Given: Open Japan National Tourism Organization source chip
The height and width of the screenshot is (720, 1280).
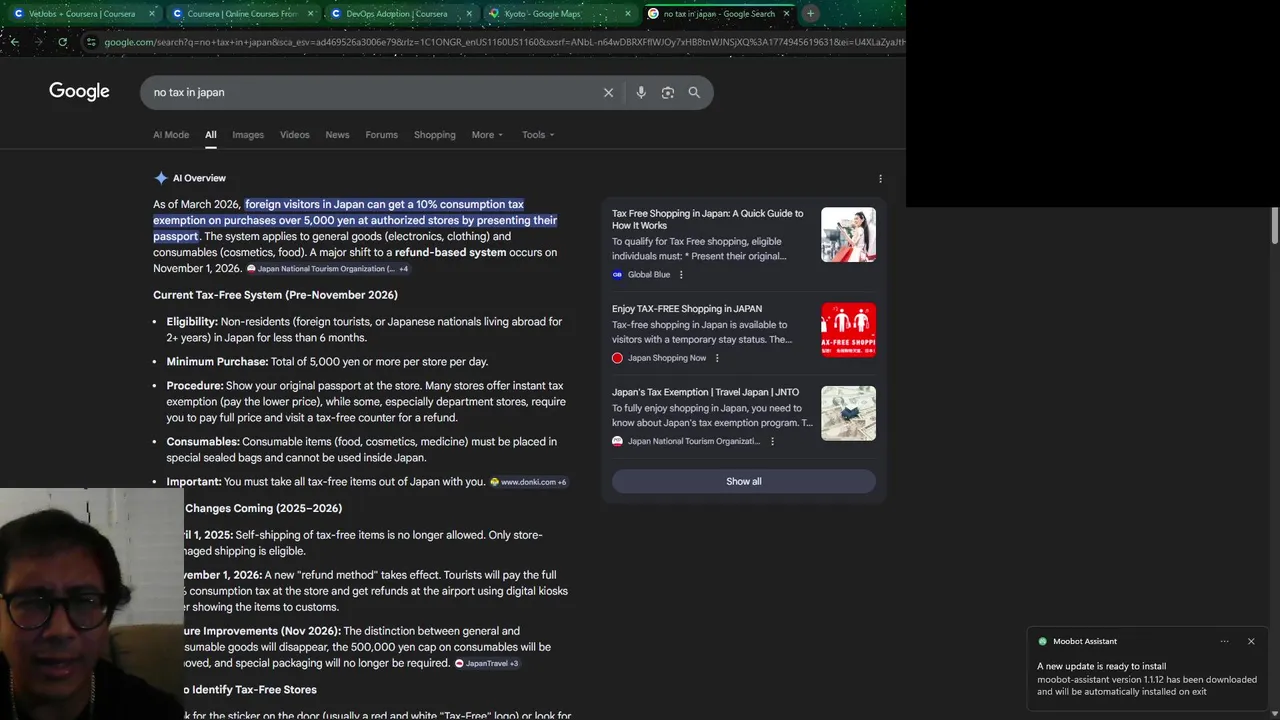Looking at the screenshot, I should coord(327,269).
